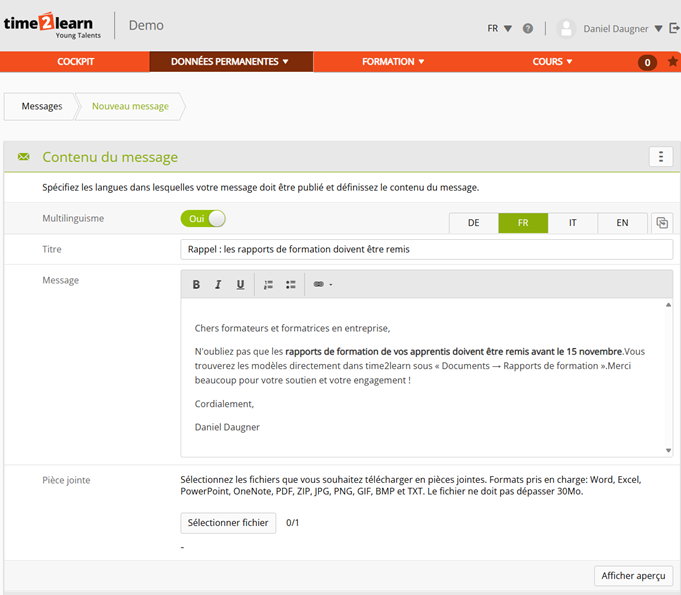The image size is (681, 595).
Task: Click the copy languages icon
Action: click(x=662, y=223)
